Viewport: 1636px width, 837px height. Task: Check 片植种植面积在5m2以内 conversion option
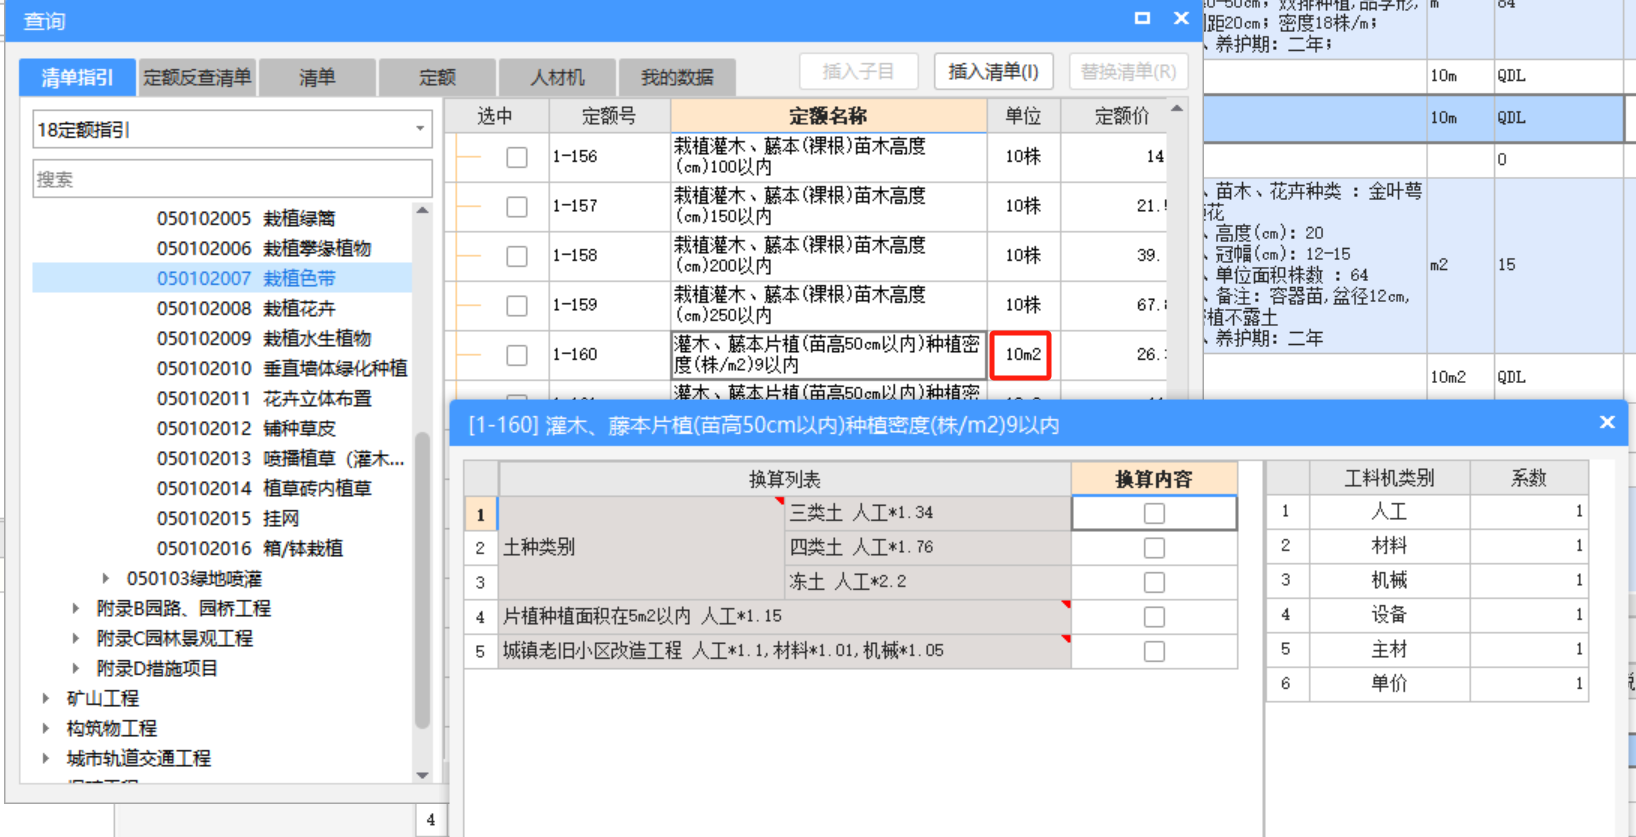[1154, 617]
